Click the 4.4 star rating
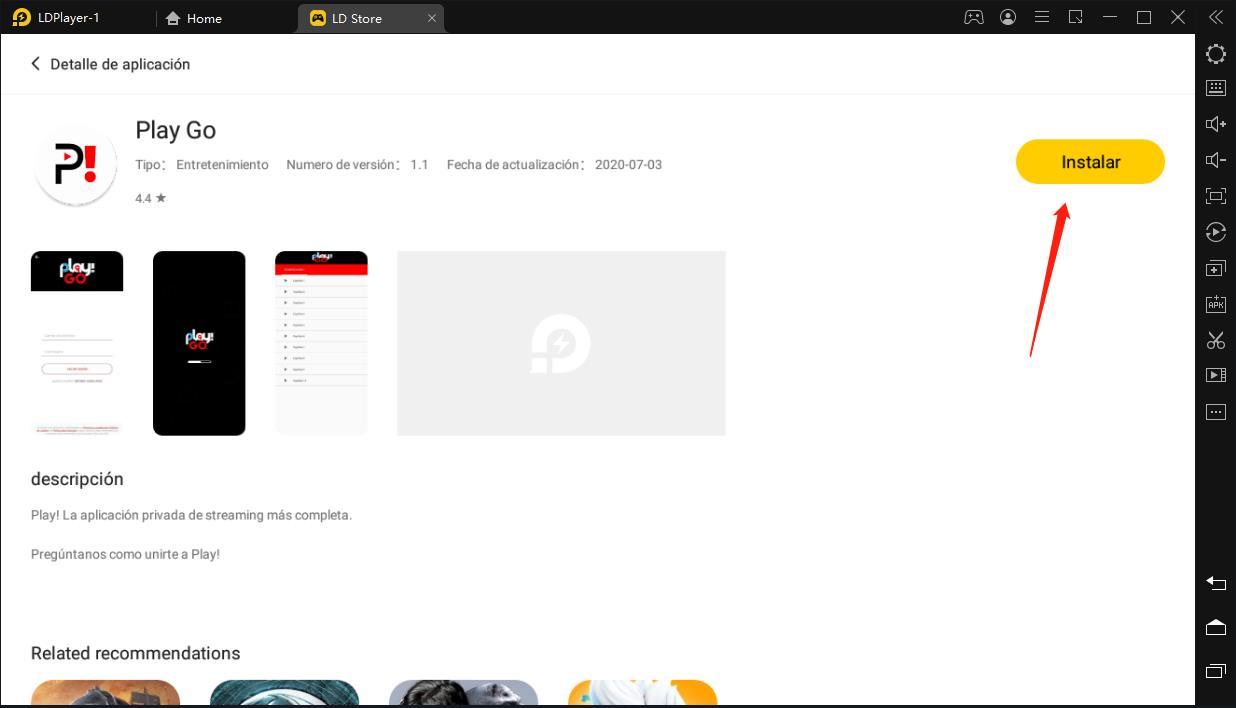The image size is (1236, 708). coord(151,198)
